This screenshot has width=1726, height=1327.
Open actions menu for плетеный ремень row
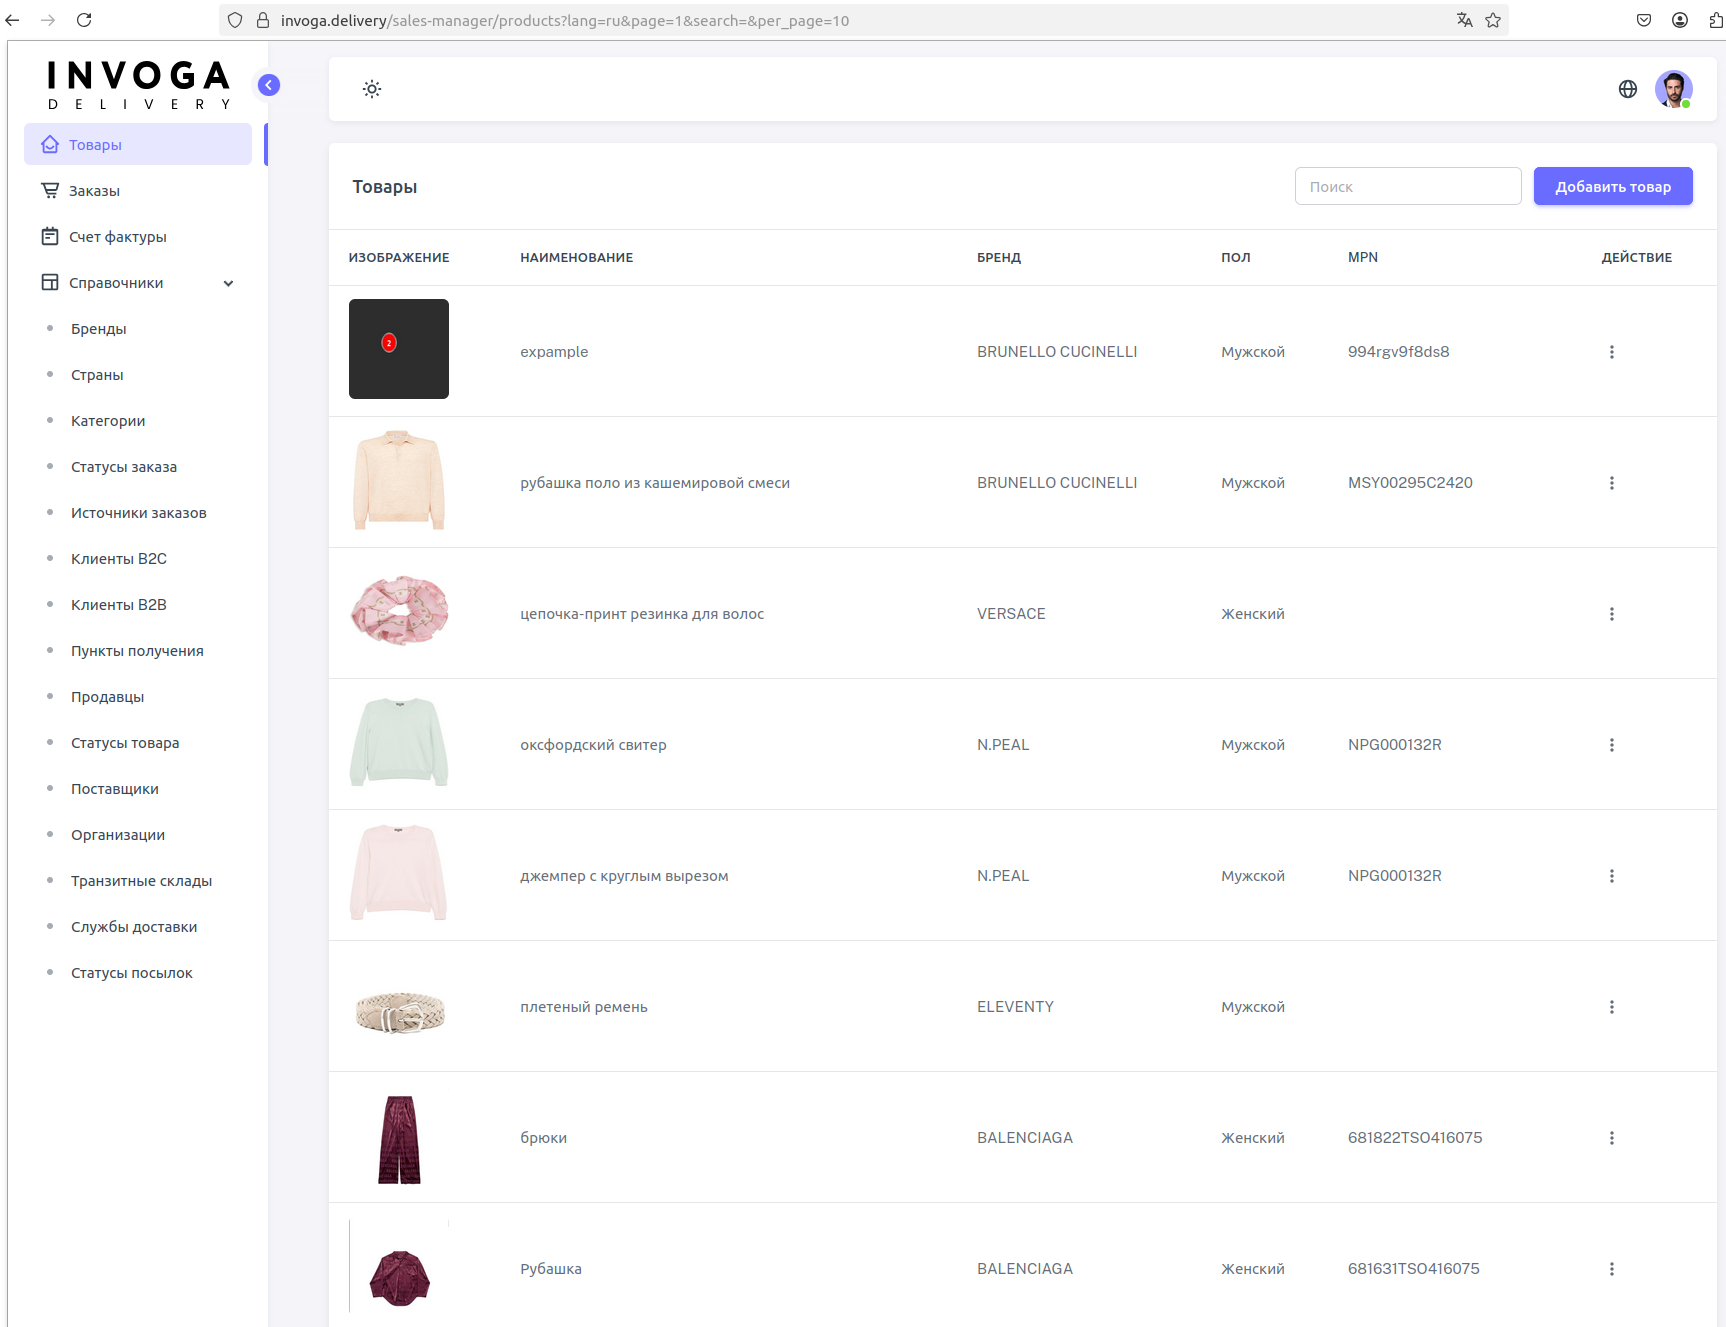click(x=1611, y=1007)
